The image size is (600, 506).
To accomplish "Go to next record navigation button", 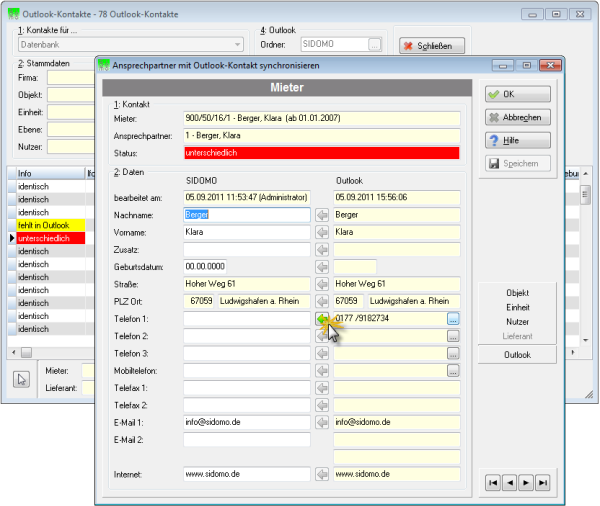I will [526, 483].
